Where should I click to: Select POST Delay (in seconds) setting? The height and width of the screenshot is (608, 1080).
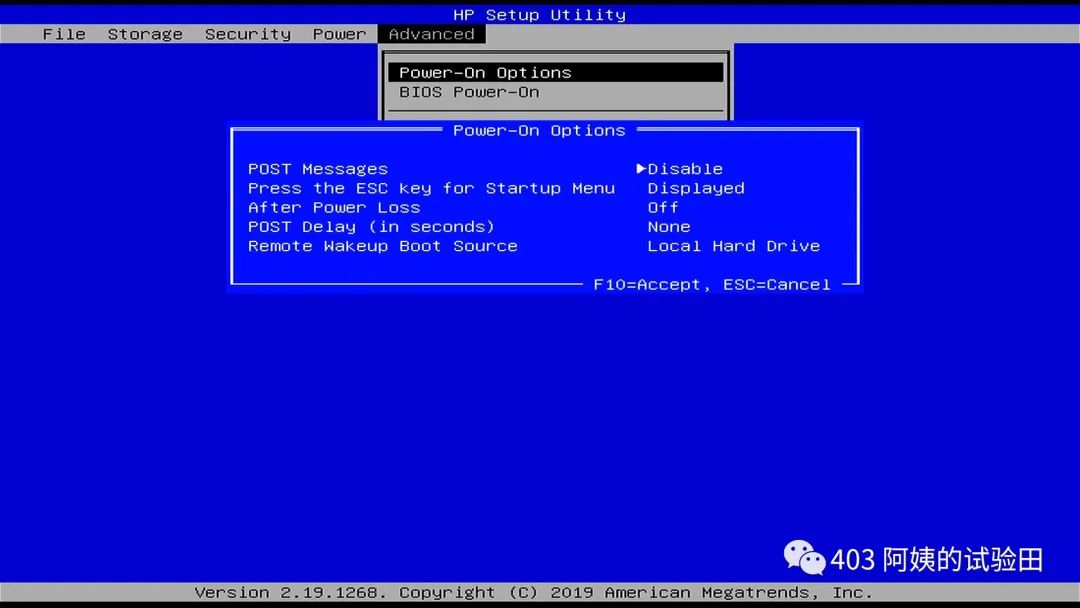point(371,227)
